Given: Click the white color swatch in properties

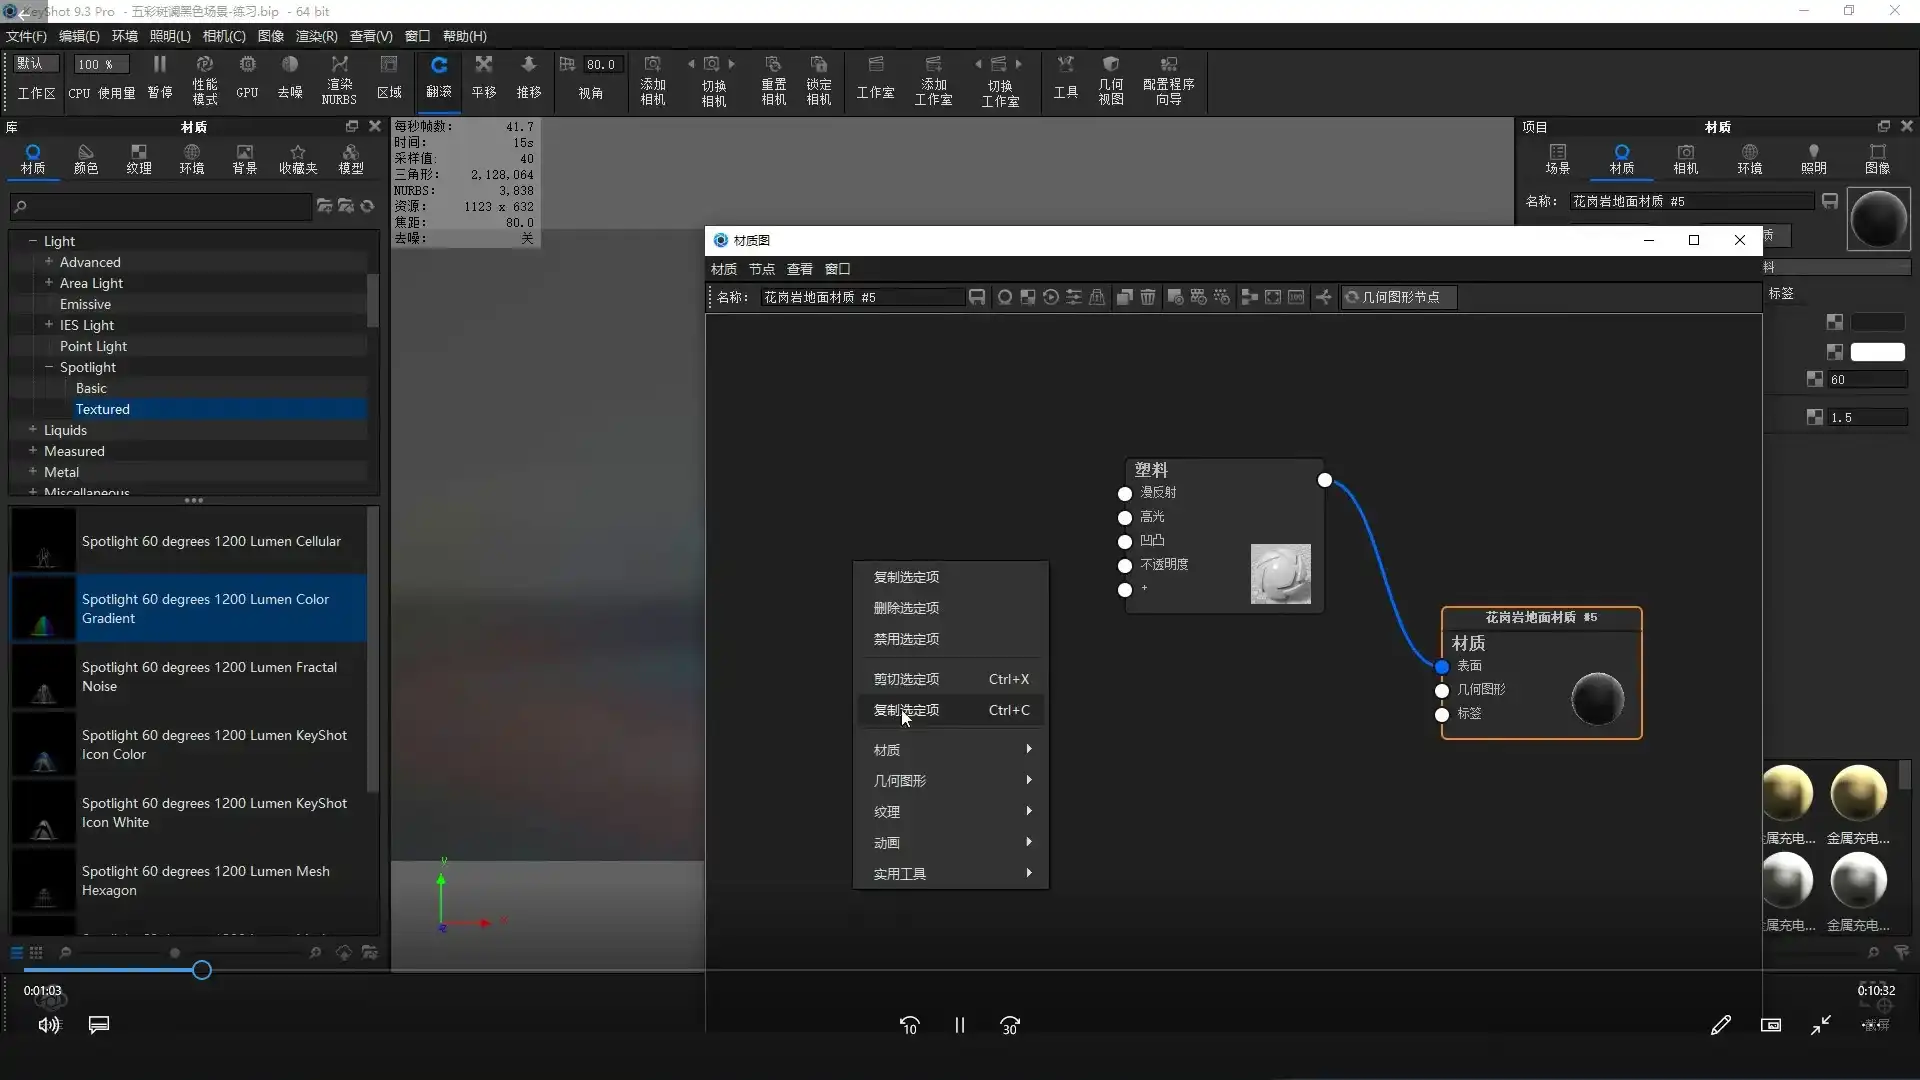Looking at the screenshot, I should [1877, 352].
